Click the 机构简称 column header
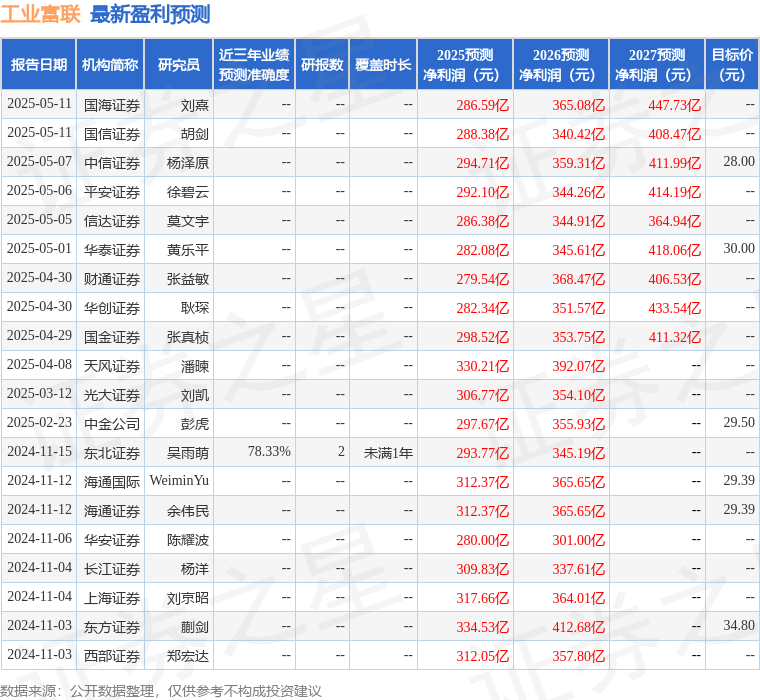Screen dimensions: 760x700 point(110,65)
